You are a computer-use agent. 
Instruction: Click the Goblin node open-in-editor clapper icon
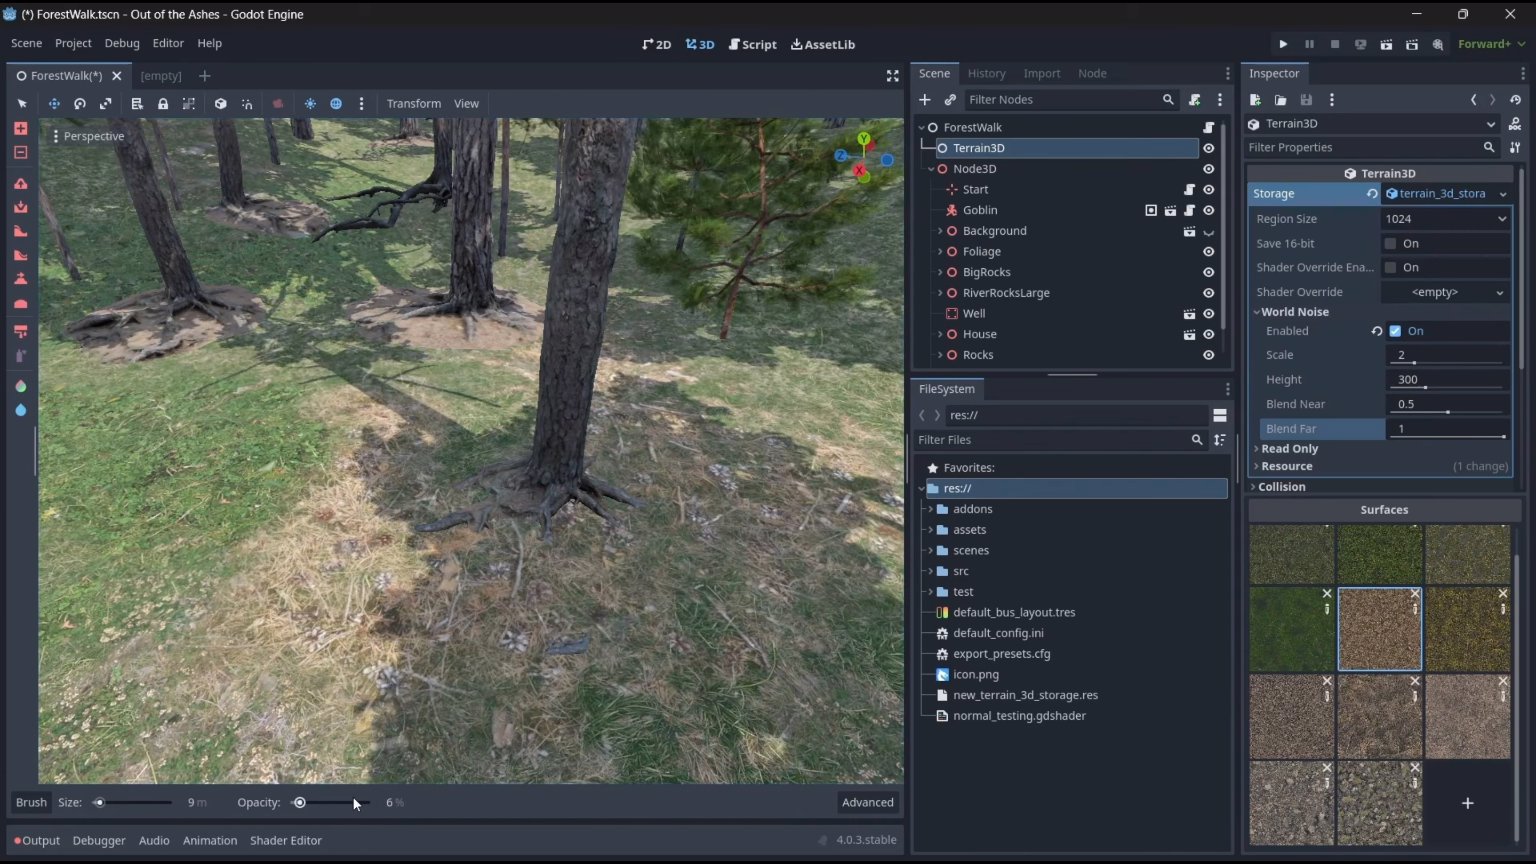point(1170,211)
